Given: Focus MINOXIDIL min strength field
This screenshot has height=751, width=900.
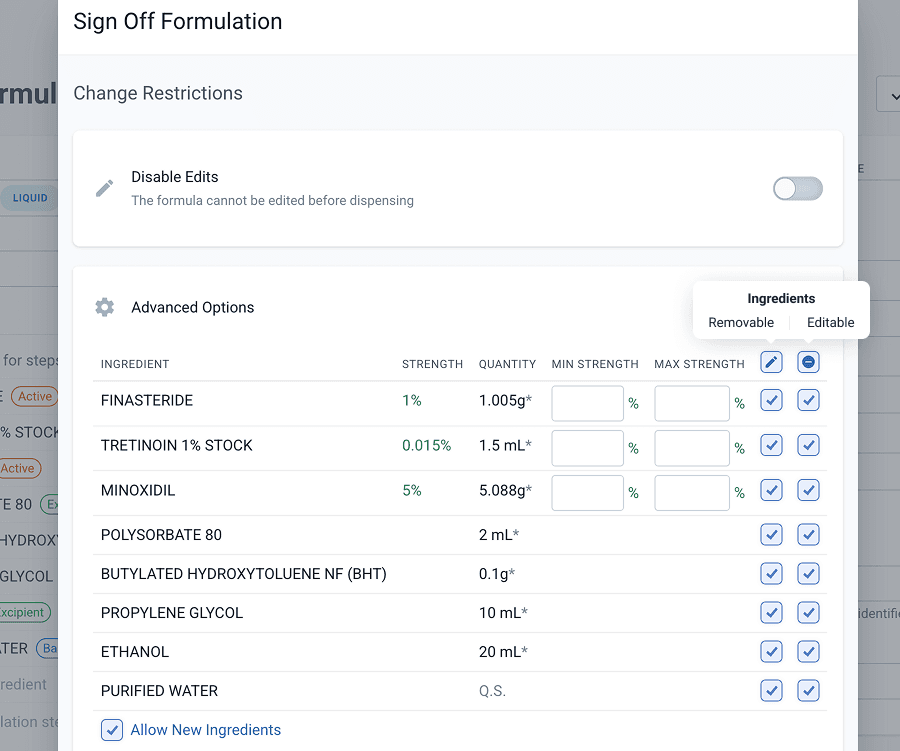Looking at the screenshot, I should click(x=587, y=493).
